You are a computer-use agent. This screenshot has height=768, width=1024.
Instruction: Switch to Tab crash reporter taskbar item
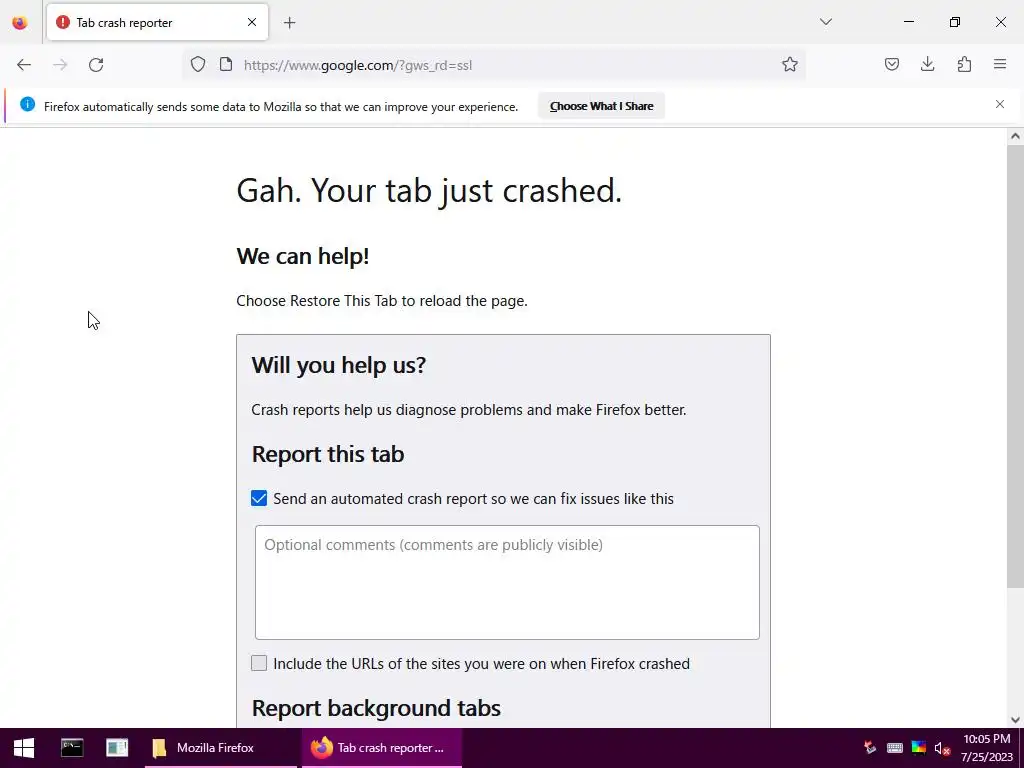tap(382, 748)
